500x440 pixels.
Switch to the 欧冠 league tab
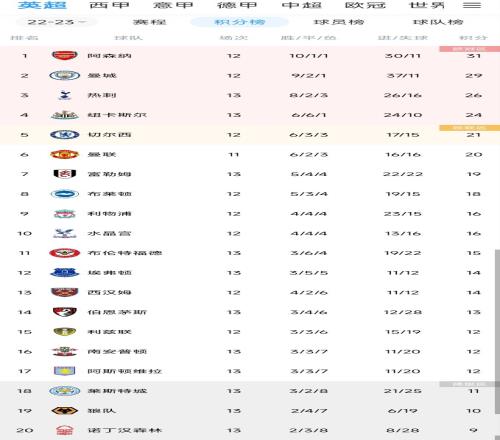[365, 5]
